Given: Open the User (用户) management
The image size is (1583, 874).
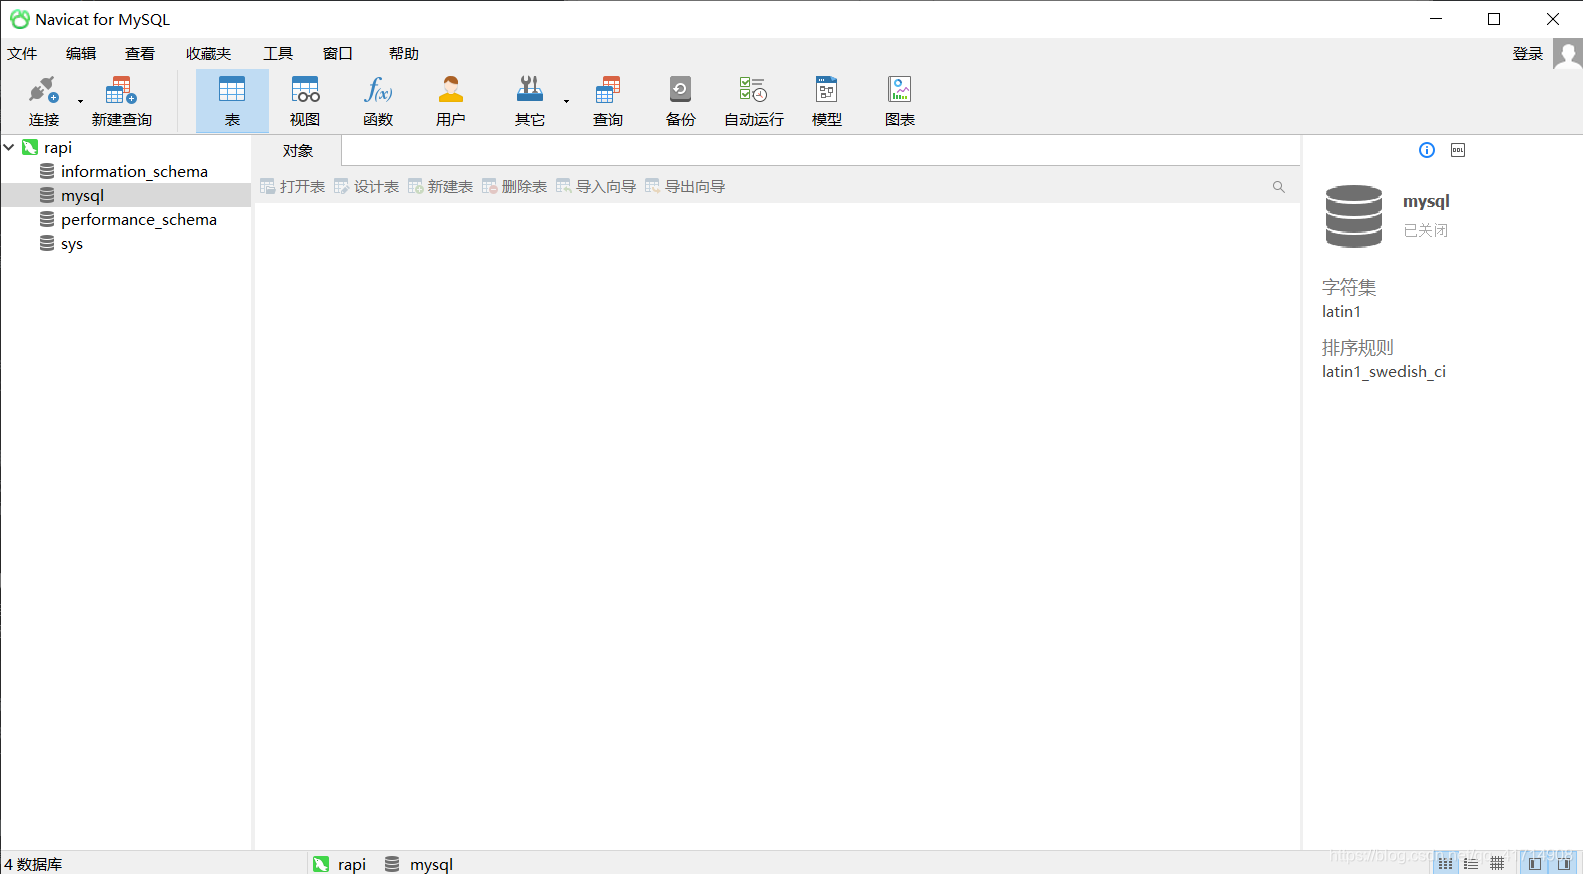Looking at the screenshot, I should [451, 101].
